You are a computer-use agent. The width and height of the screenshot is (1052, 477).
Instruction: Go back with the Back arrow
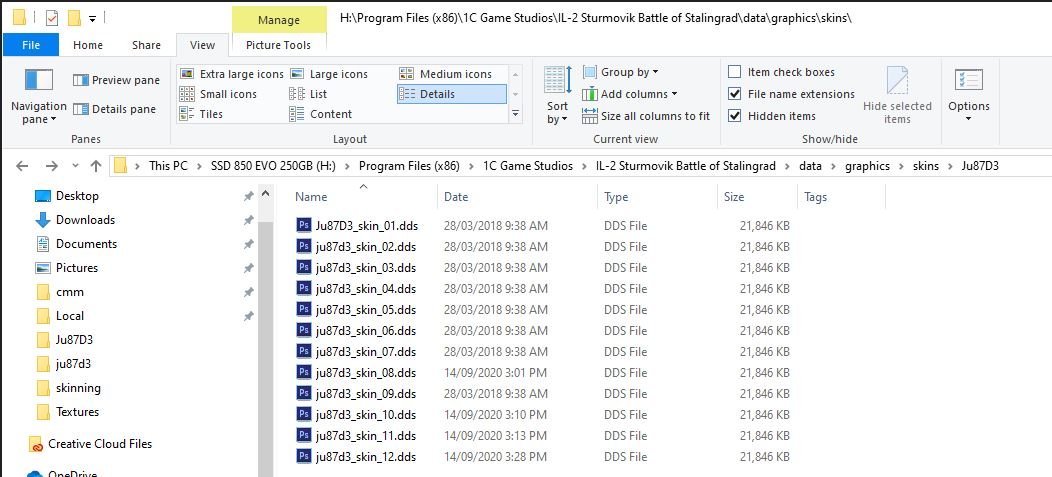[x=22, y=166]
